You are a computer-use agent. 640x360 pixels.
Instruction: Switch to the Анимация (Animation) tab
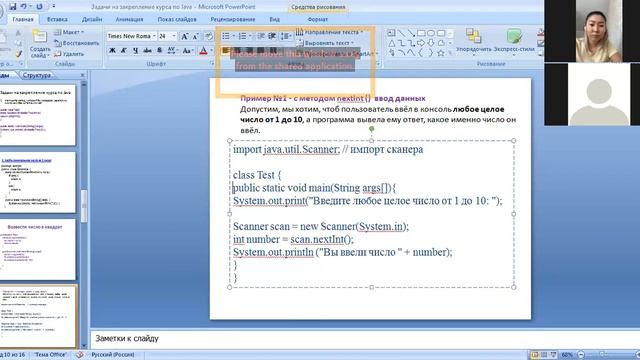129,19
